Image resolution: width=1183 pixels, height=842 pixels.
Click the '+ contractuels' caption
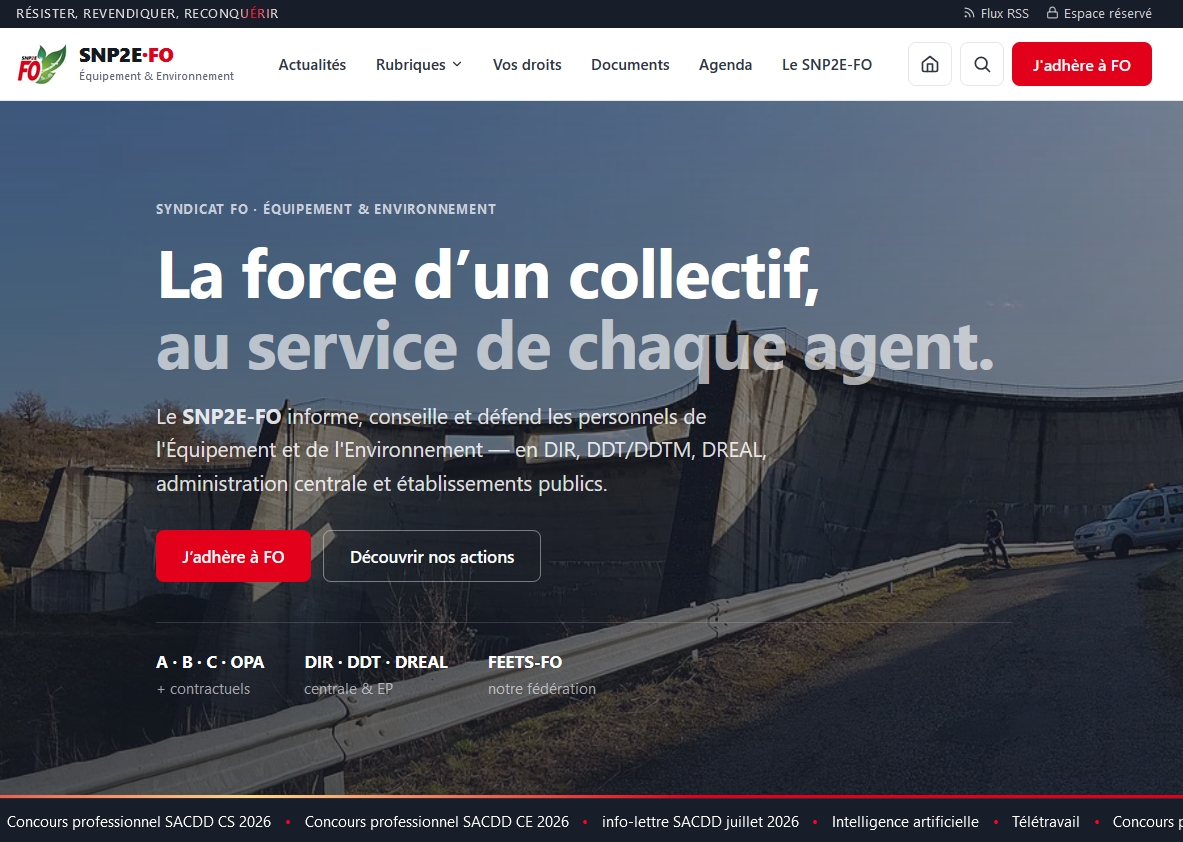coord(203,689)
